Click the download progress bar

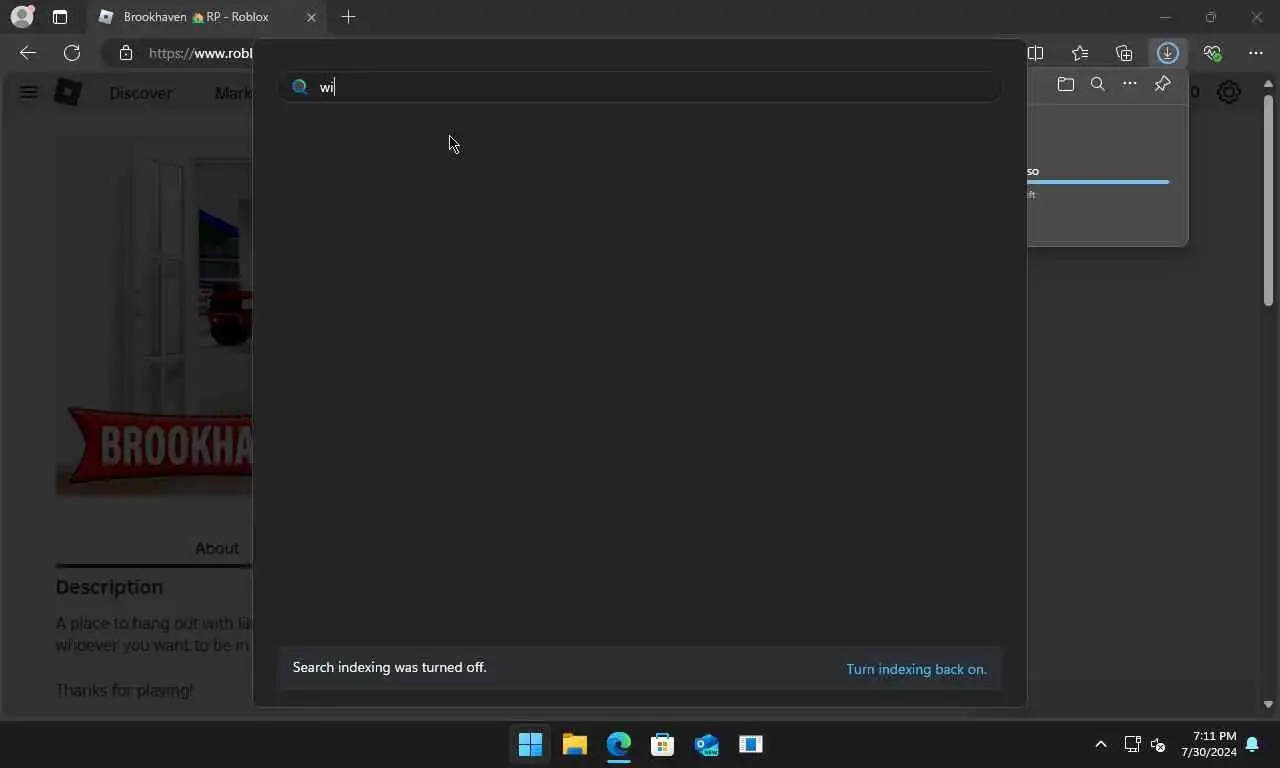(1098, 182)
